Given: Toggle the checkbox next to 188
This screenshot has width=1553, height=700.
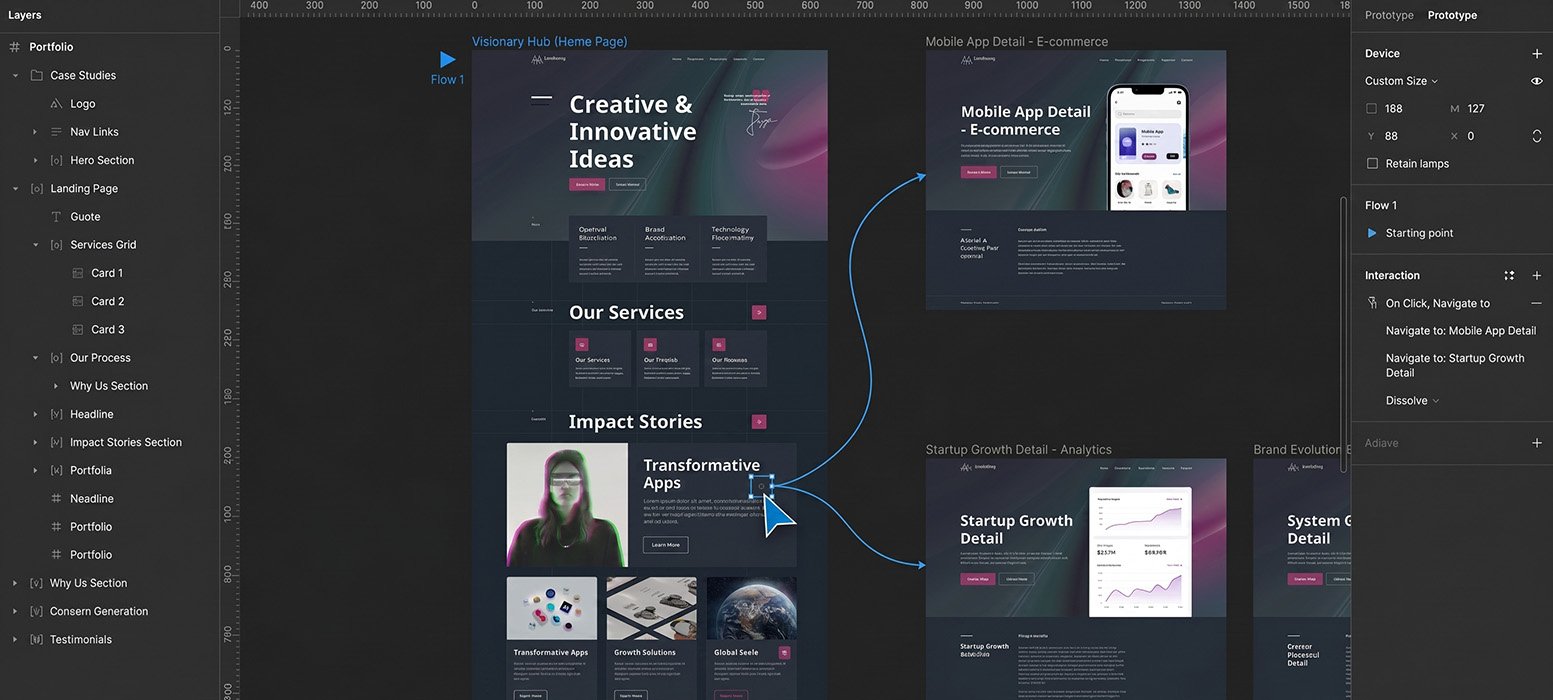Looking at the screenshot, I should coord(1372,108).
